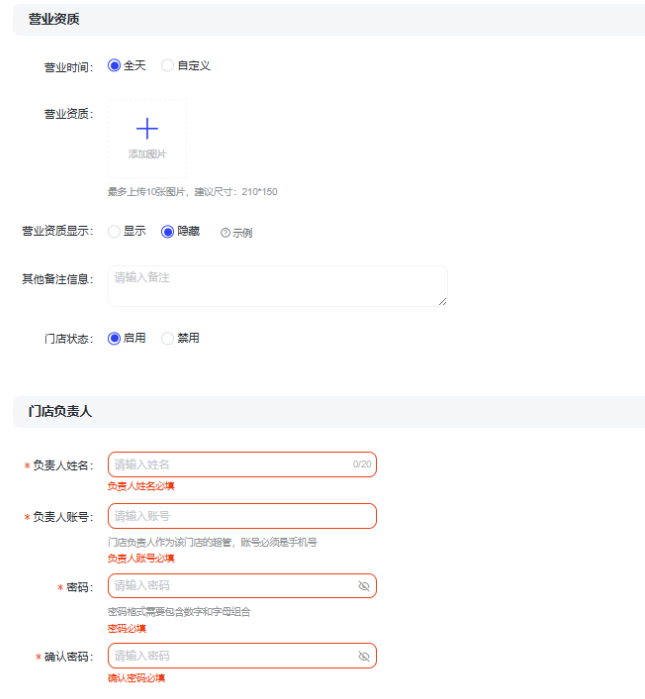645x699 pixels.
Task: Click the 确认密码 input field
Action: click(x=230, y=656)
